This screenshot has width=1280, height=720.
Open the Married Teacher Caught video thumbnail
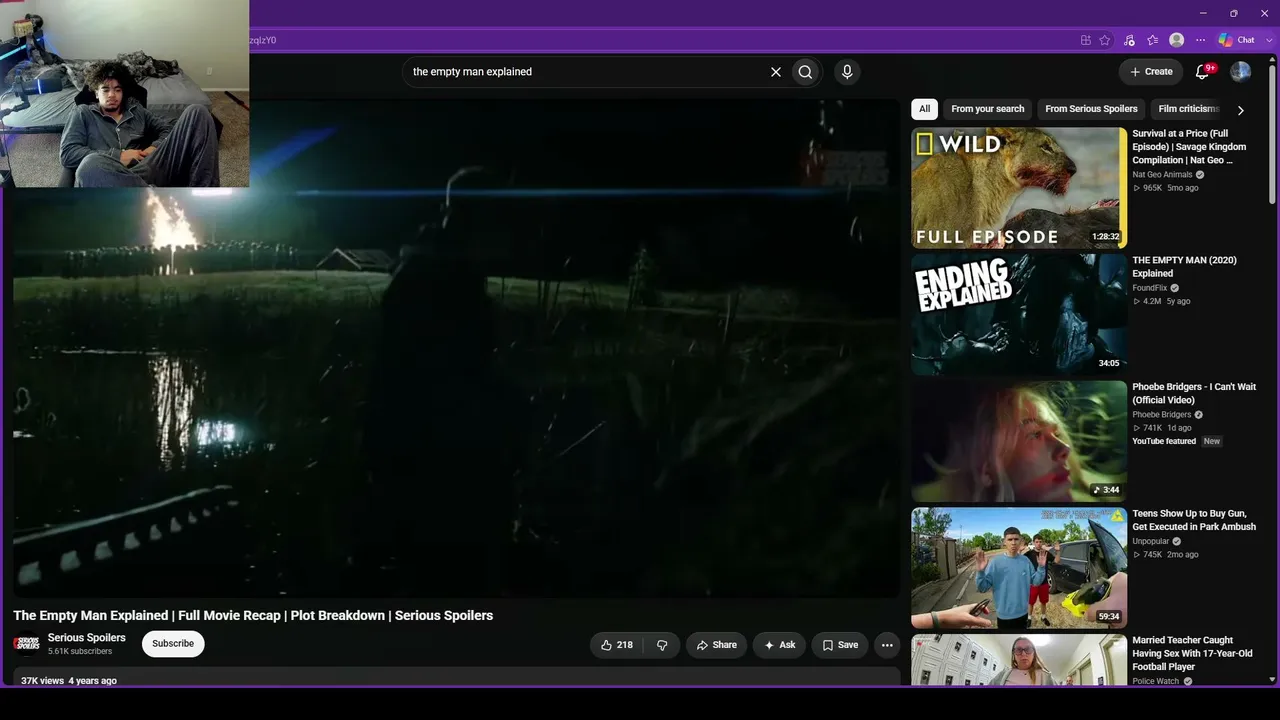[1019, 660]
